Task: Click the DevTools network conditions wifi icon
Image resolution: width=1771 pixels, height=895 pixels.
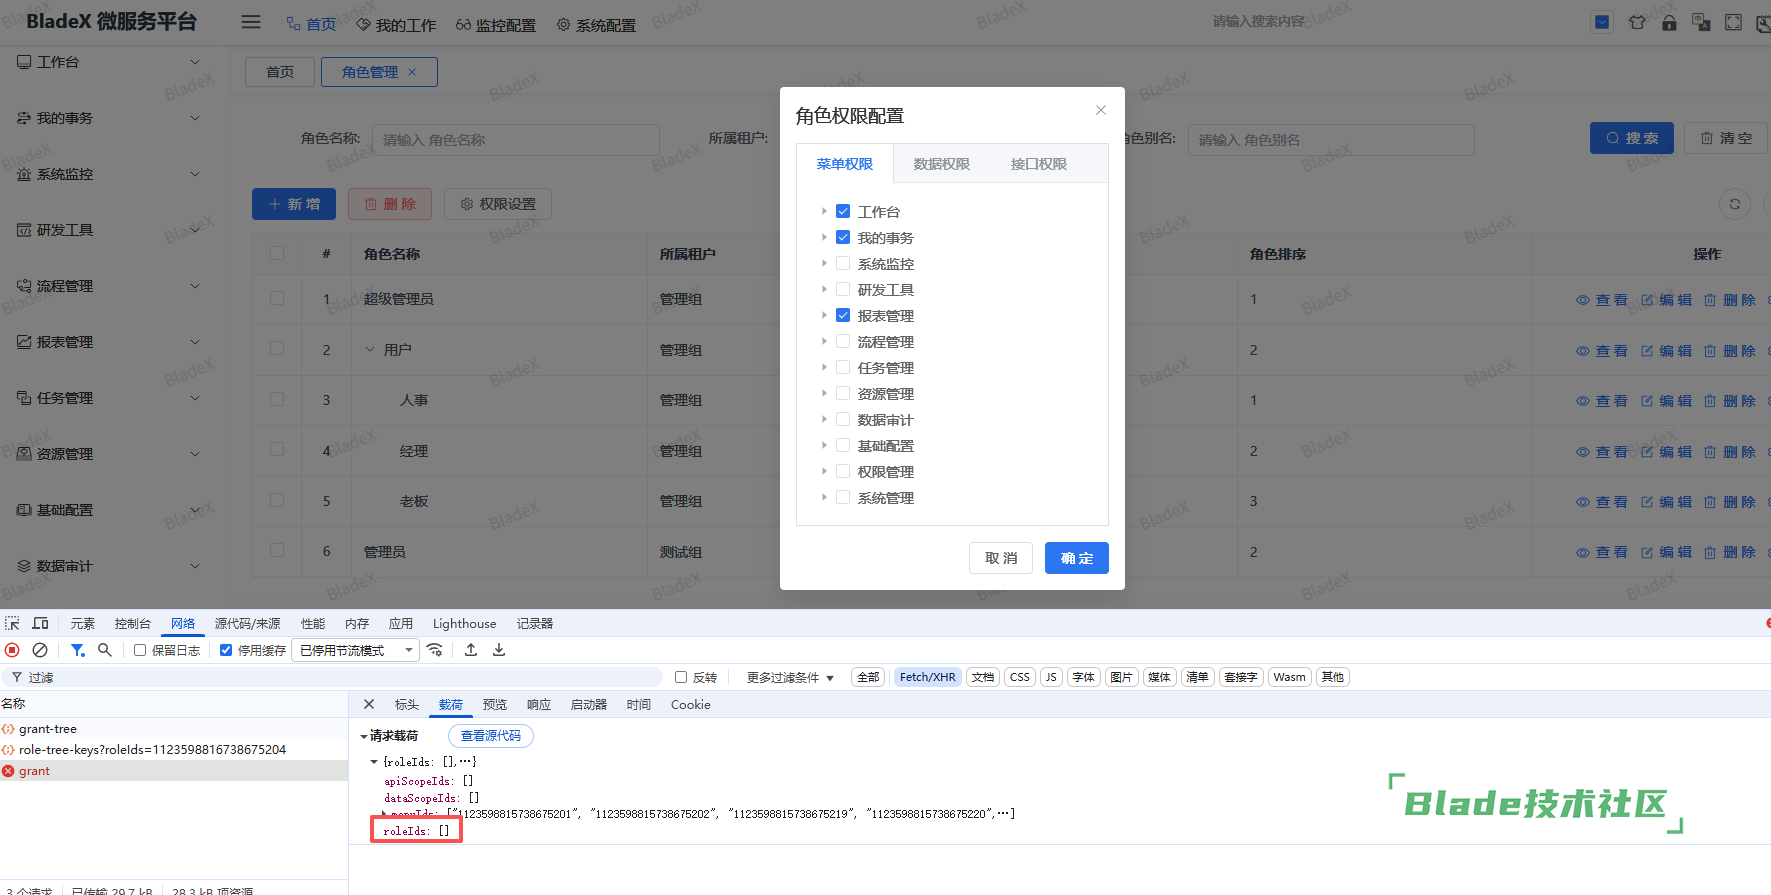Action: (435, 650)
